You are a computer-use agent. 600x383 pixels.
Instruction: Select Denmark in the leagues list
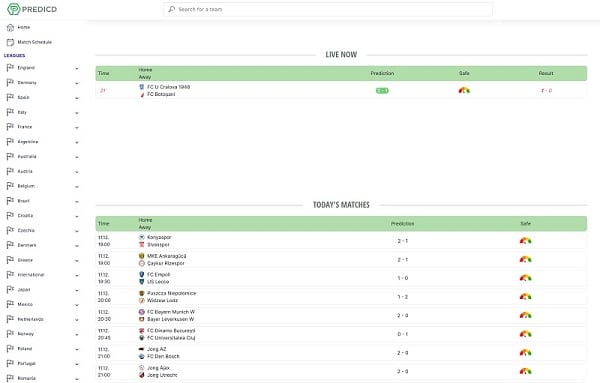pos(27,245)
